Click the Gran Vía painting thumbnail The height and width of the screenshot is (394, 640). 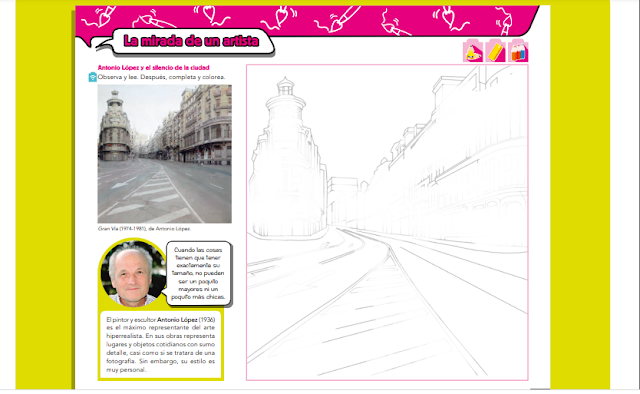(164, 154)
